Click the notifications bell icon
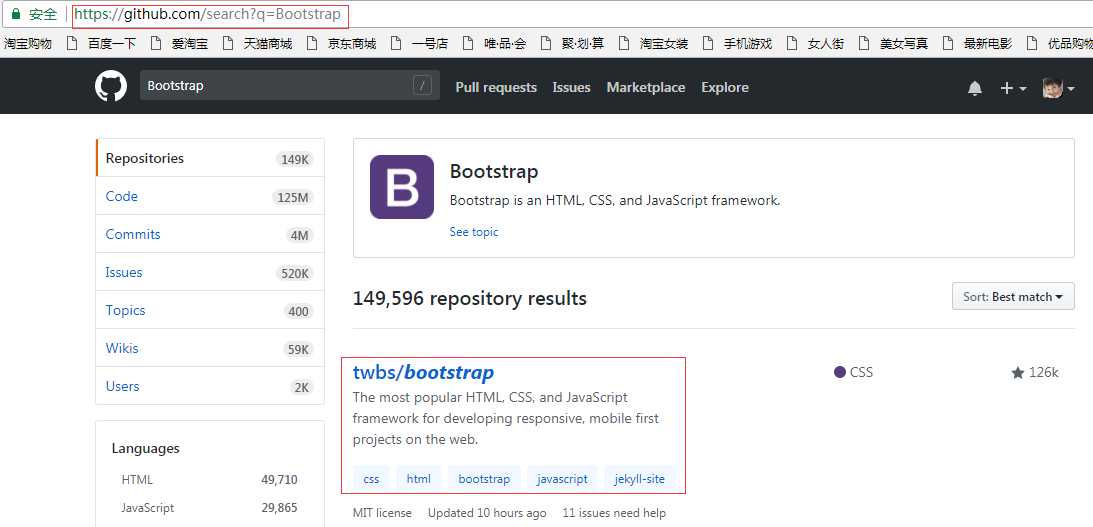 pos(975,88)
